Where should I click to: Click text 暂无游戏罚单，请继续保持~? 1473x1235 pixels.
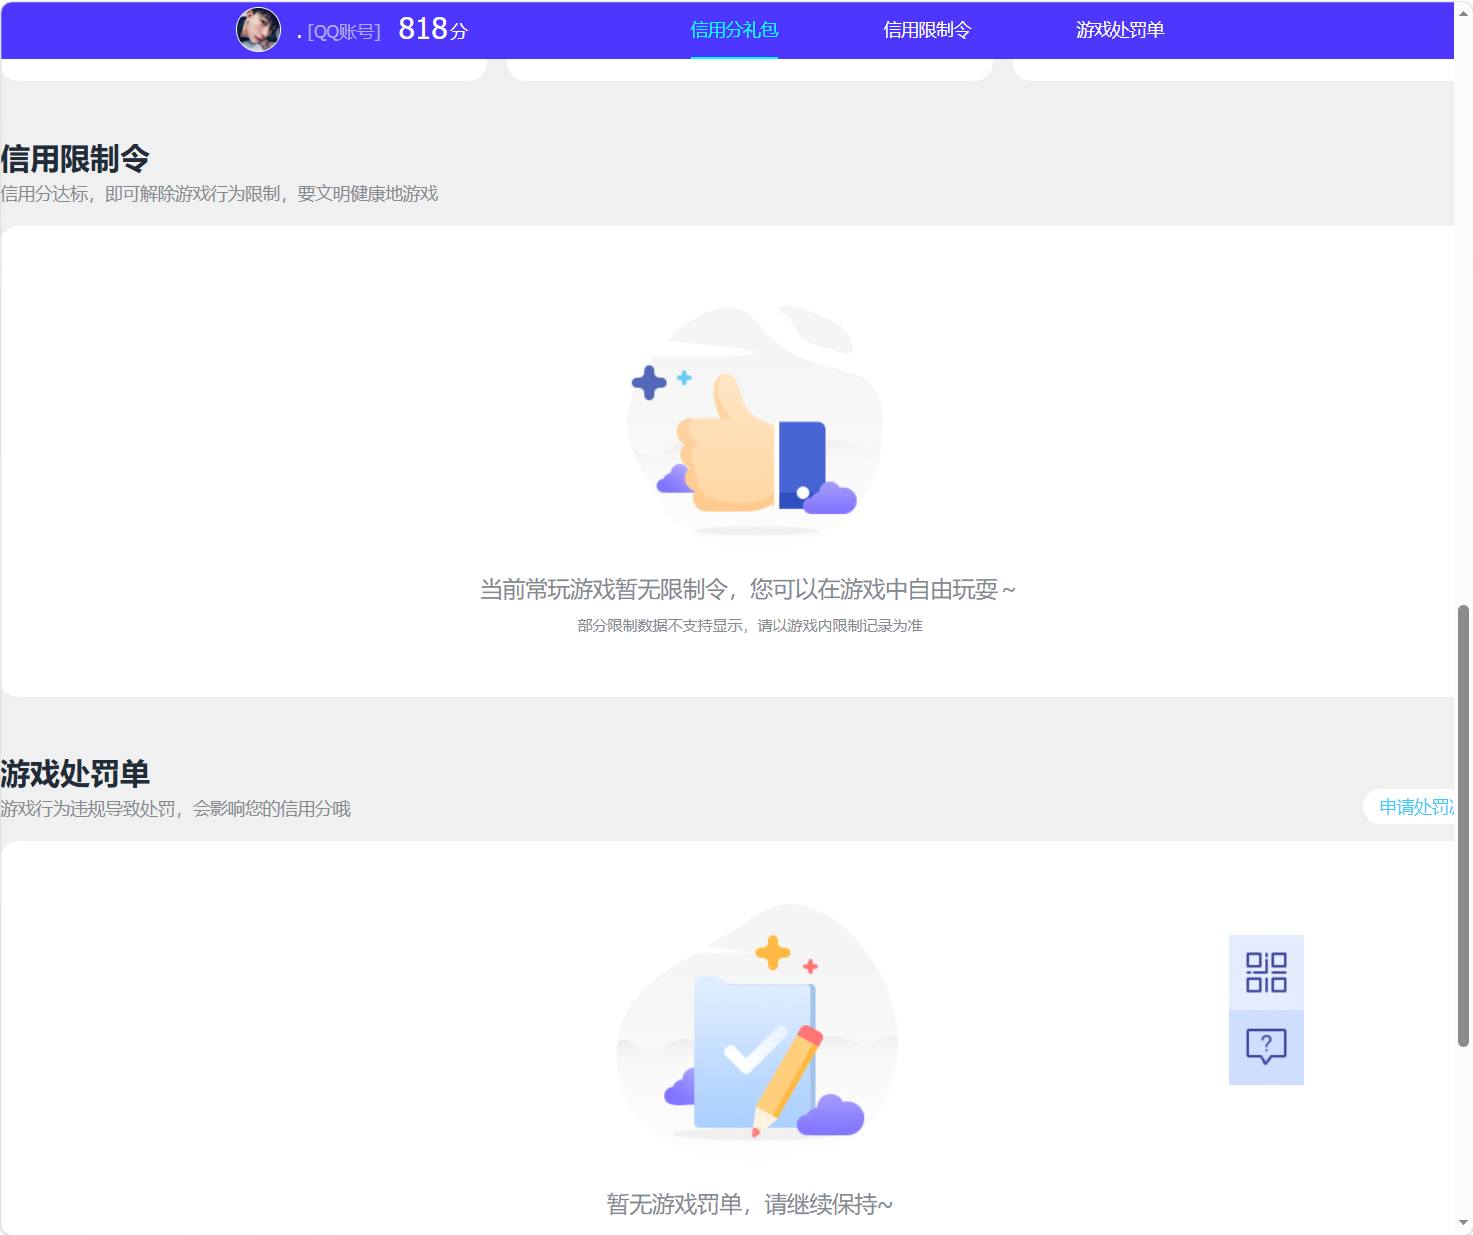[750, 1204]
